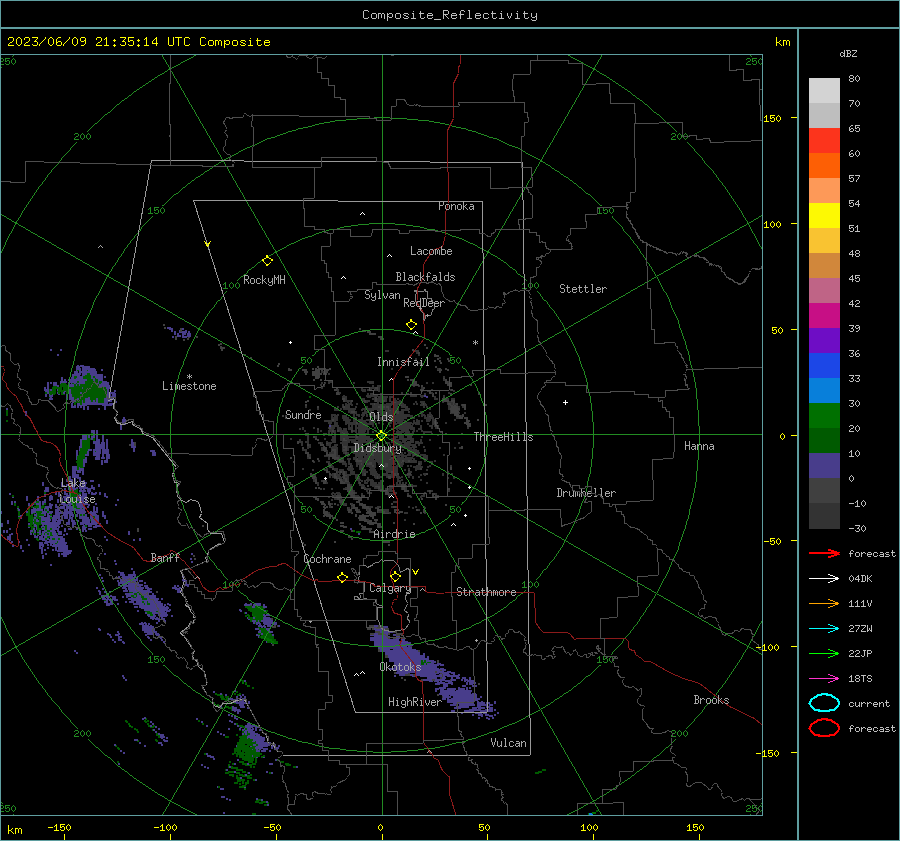The image size is (900, 841).
Task: Click the cyan current ellipse icon
Action: (x=824, y=703)
